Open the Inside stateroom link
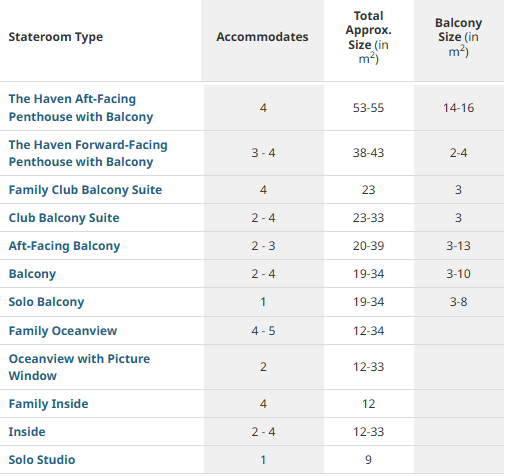 tap(27, 432)
